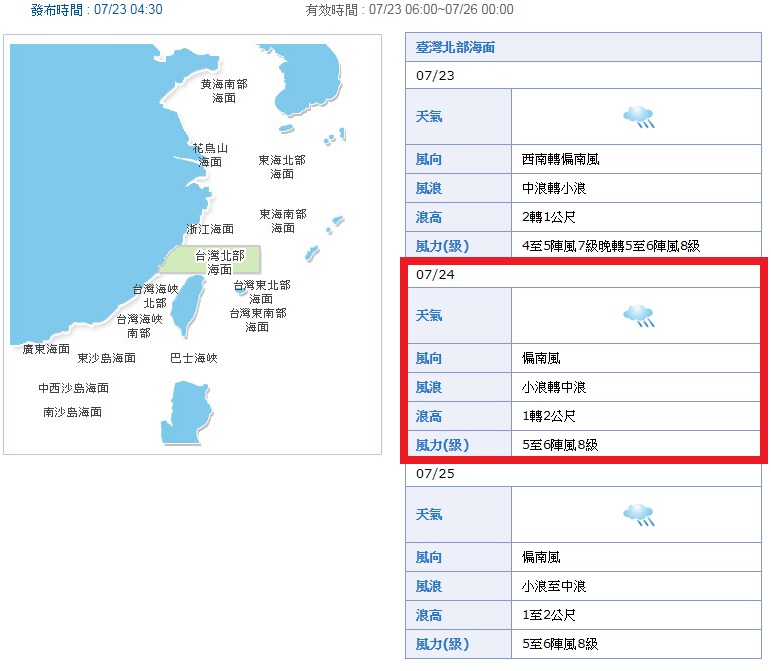Screen dimensions: 771x671
Task: Click 07/24 wind force 5至6陣風8級
Action: click(560, 445)
